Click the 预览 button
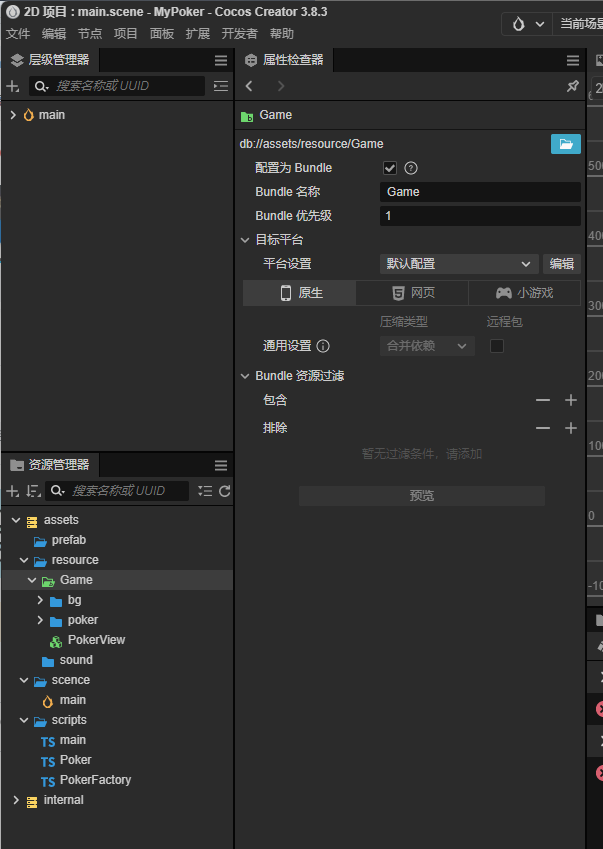The image size is (603, 849). click(422, 496)
